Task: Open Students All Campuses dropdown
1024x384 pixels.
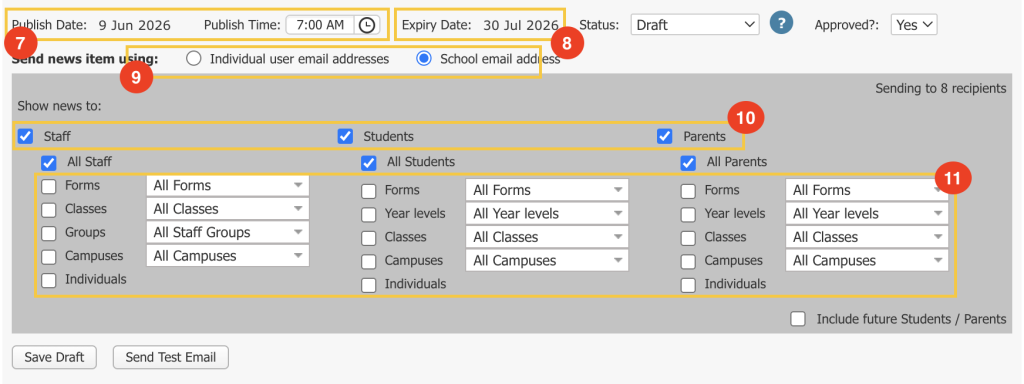Action: click(x=547, y=261)
